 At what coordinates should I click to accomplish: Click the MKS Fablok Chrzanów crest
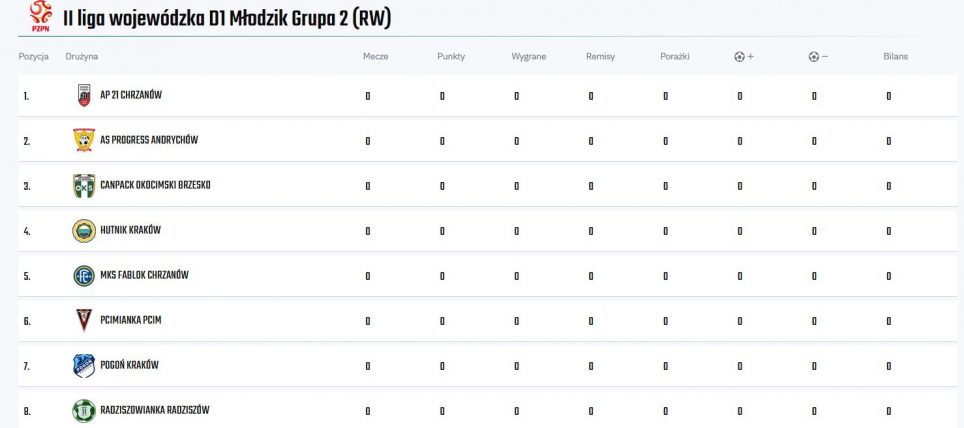coord(84,276)
